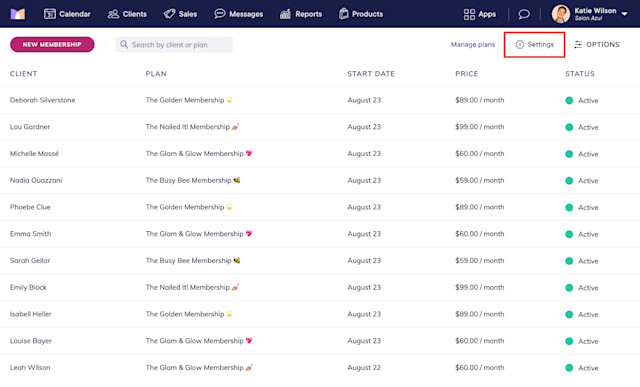
Task: Click the app logo in top bar
Action: (x=18, y=14)
